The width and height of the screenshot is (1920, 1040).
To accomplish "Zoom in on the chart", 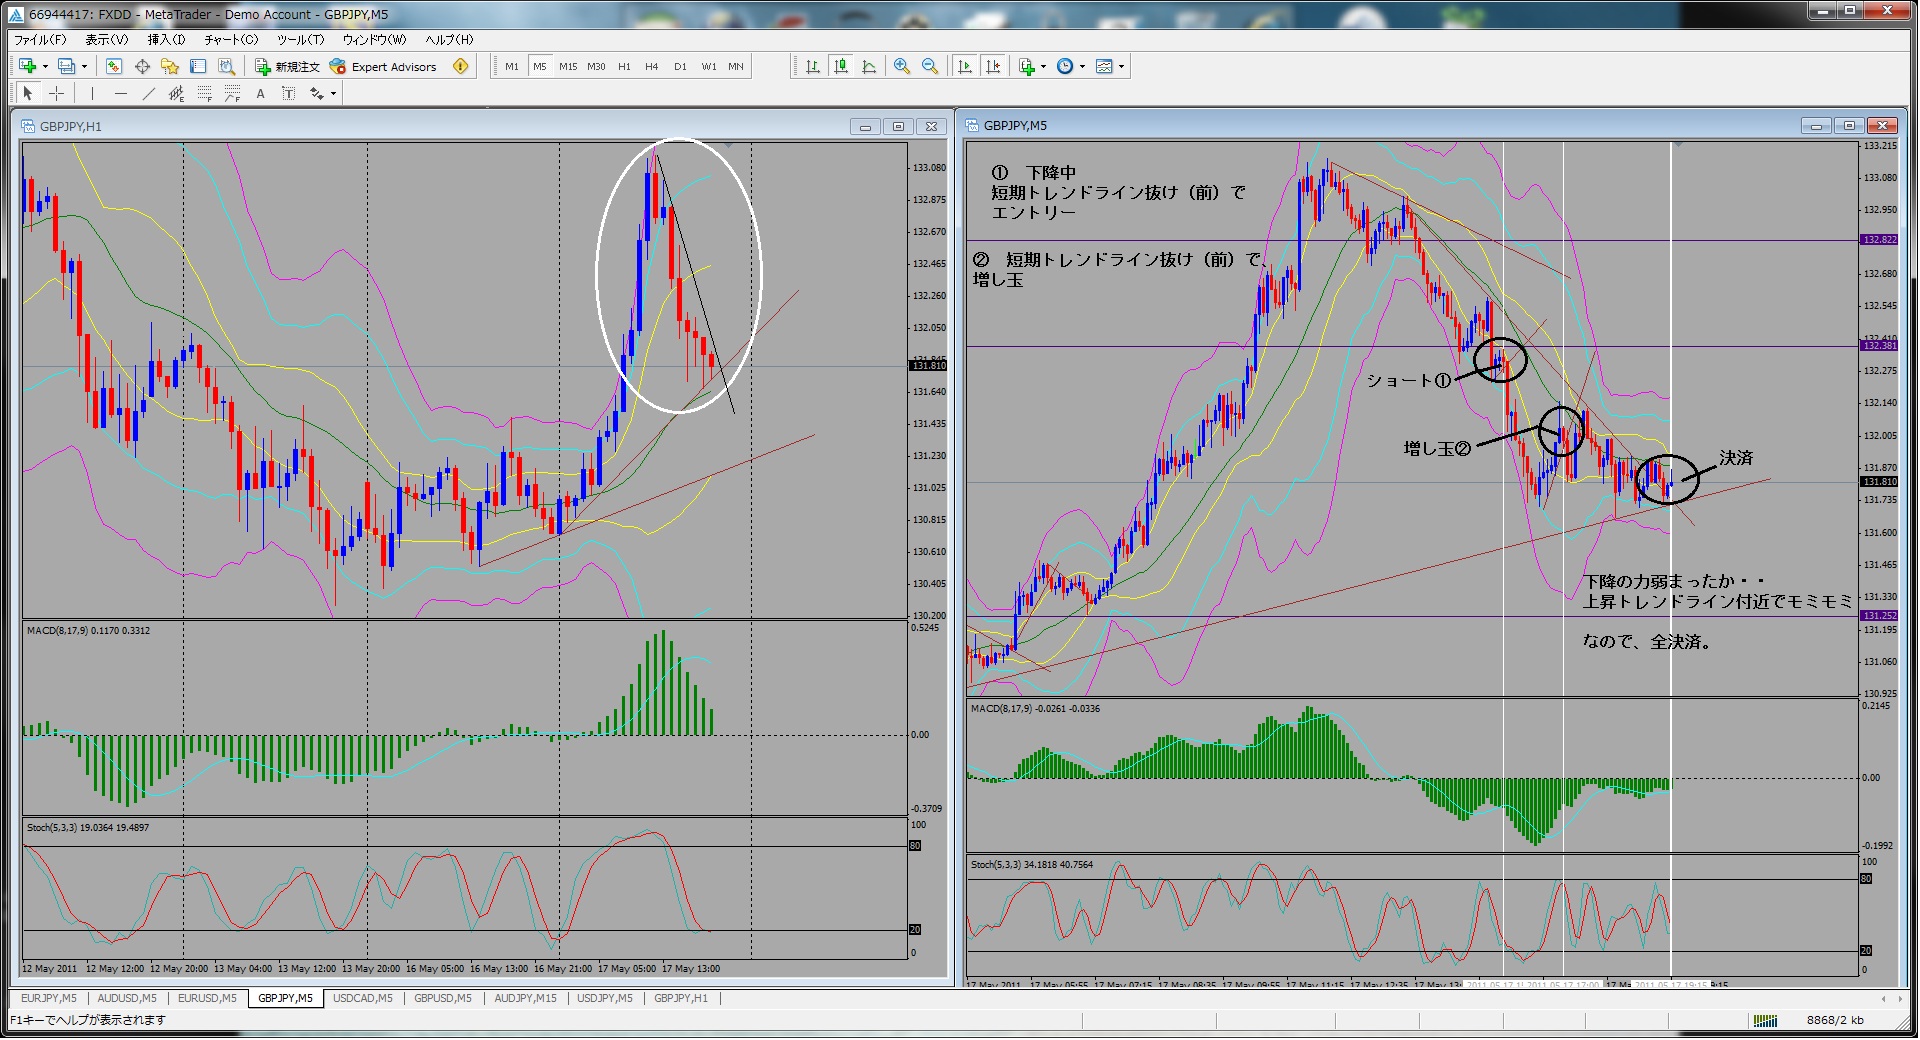I will pyautogui.click(x=902, y=66).
